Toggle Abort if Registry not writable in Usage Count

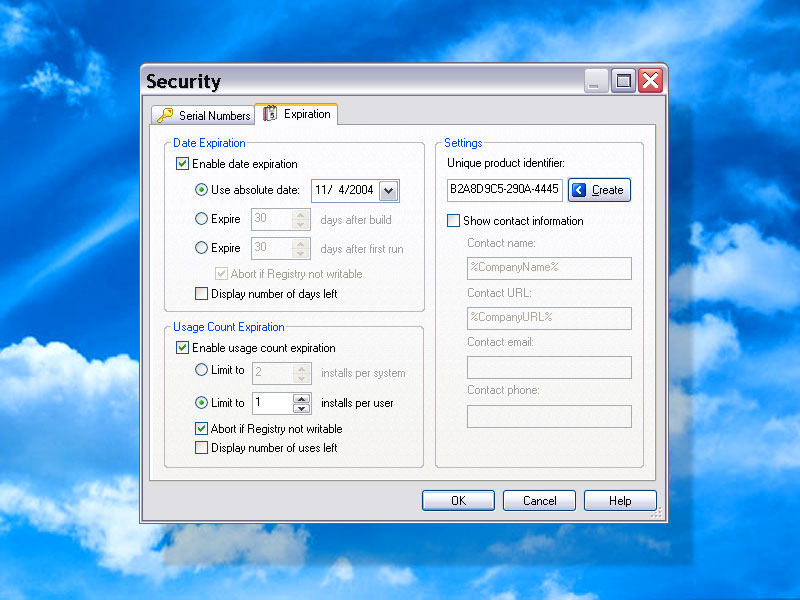pos(202,429)
